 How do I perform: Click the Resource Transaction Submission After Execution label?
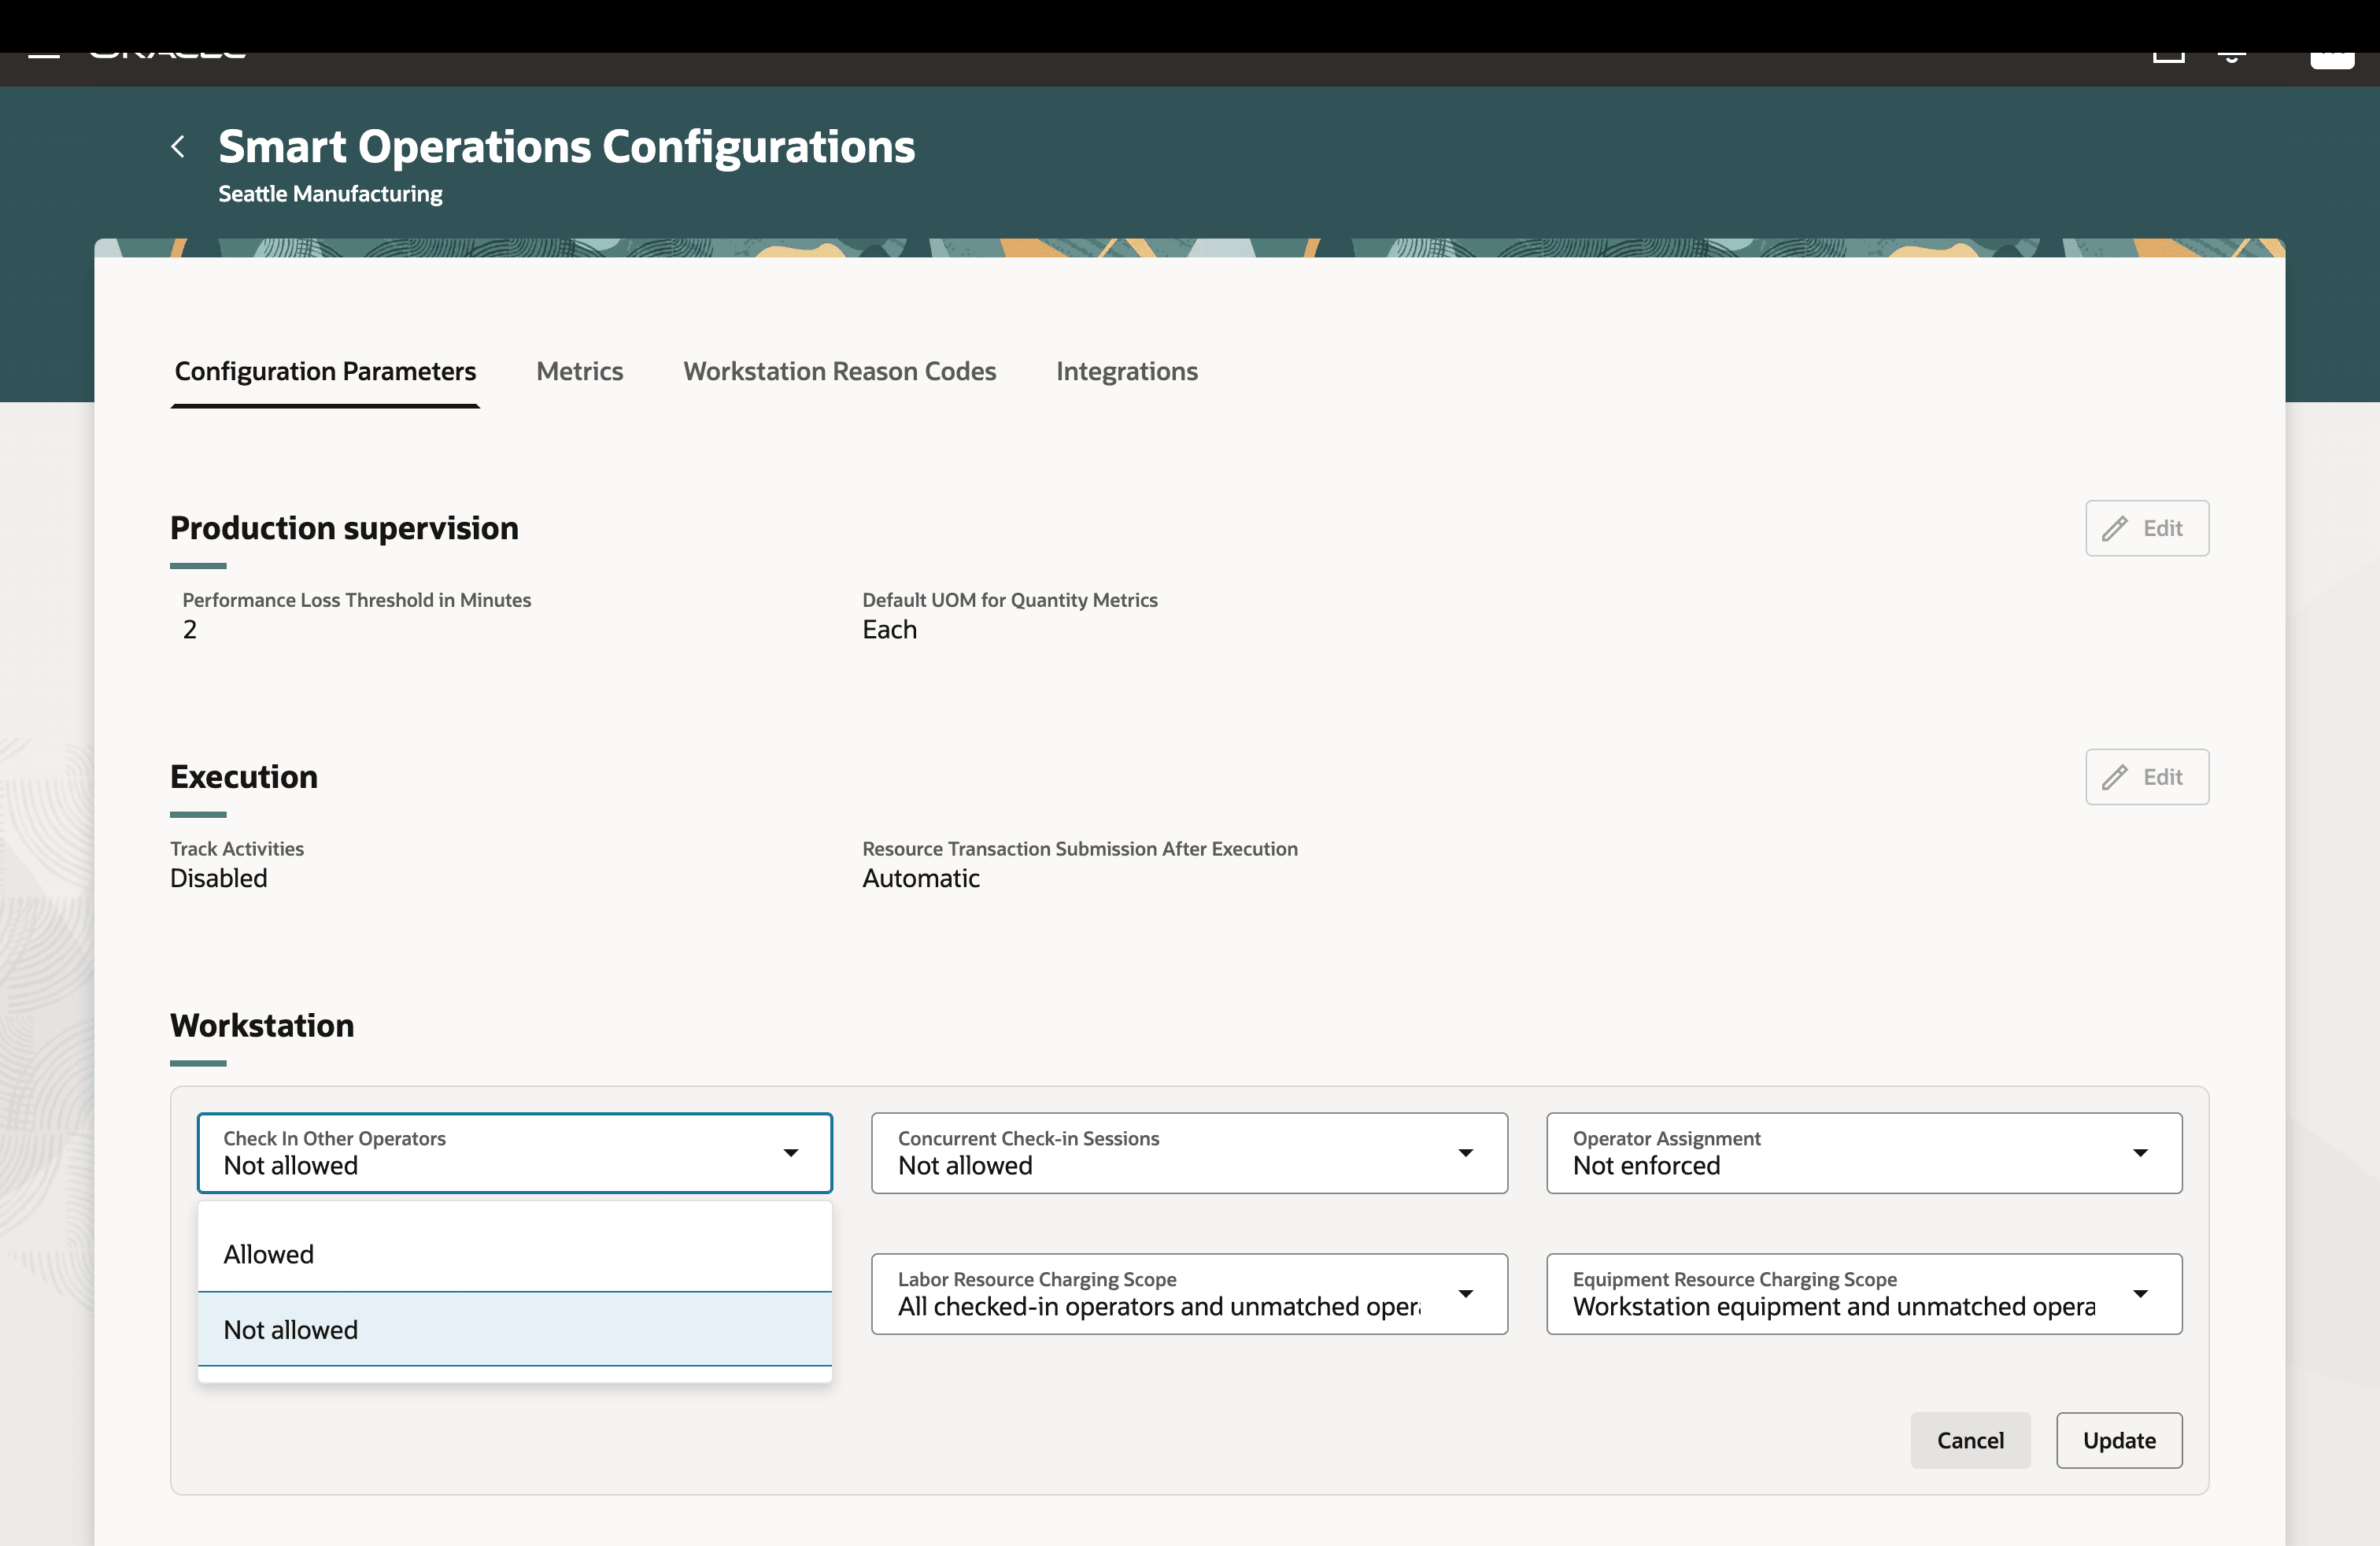click(x=1080, y=849)
